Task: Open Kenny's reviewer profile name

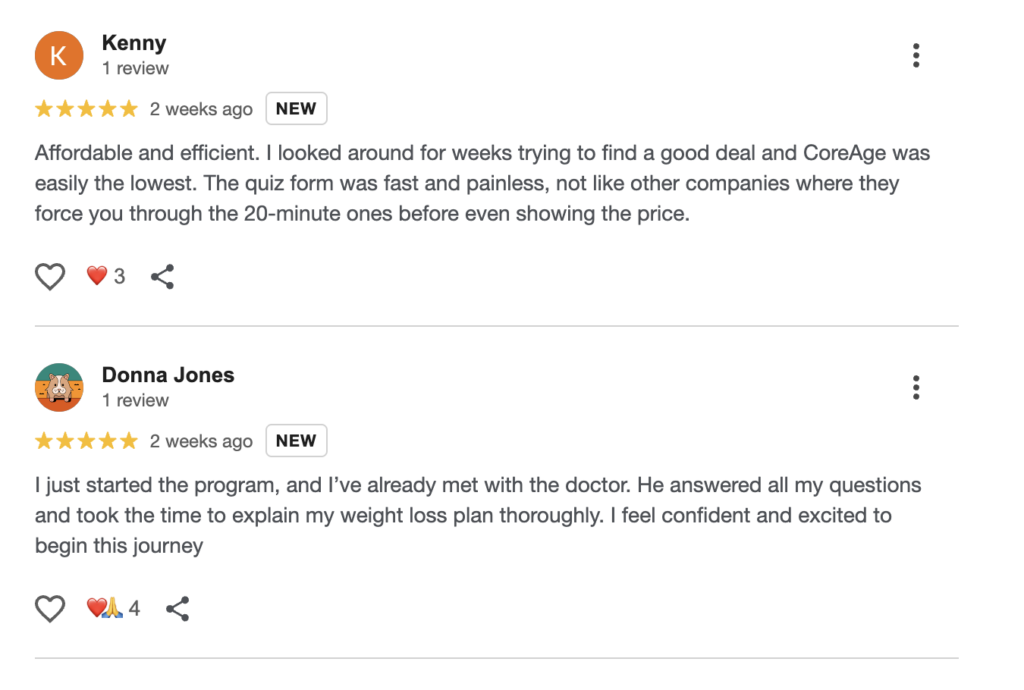Action: 134,43
